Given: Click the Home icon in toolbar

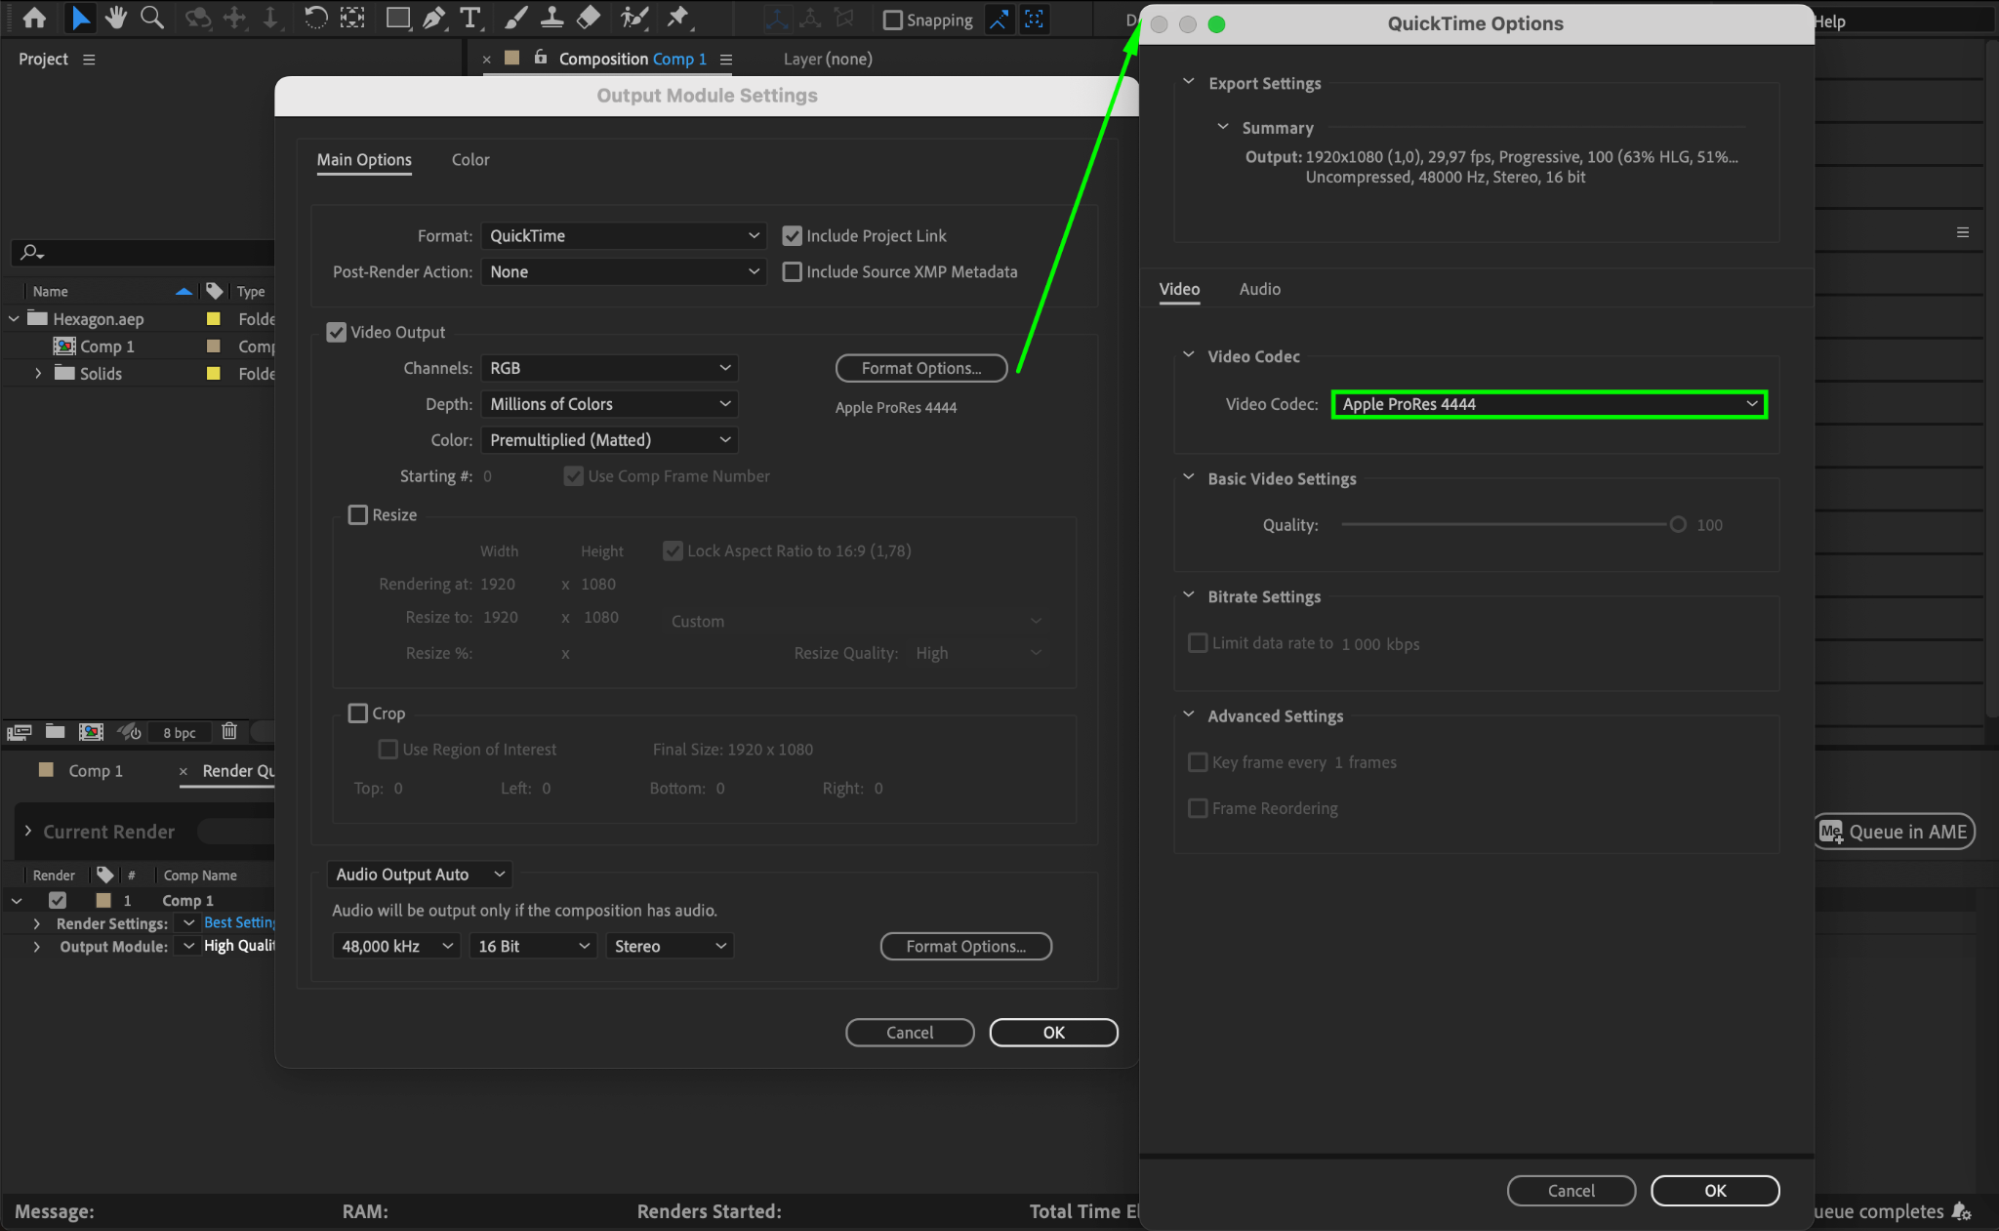Looking at the screenshot, I should tap(34, 18).
